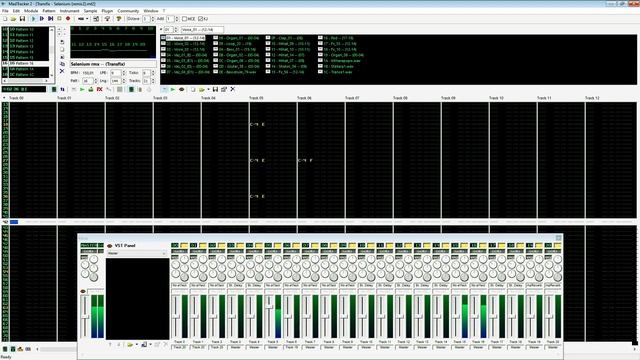Click the Octave spinner arrows

click(153, 19)
